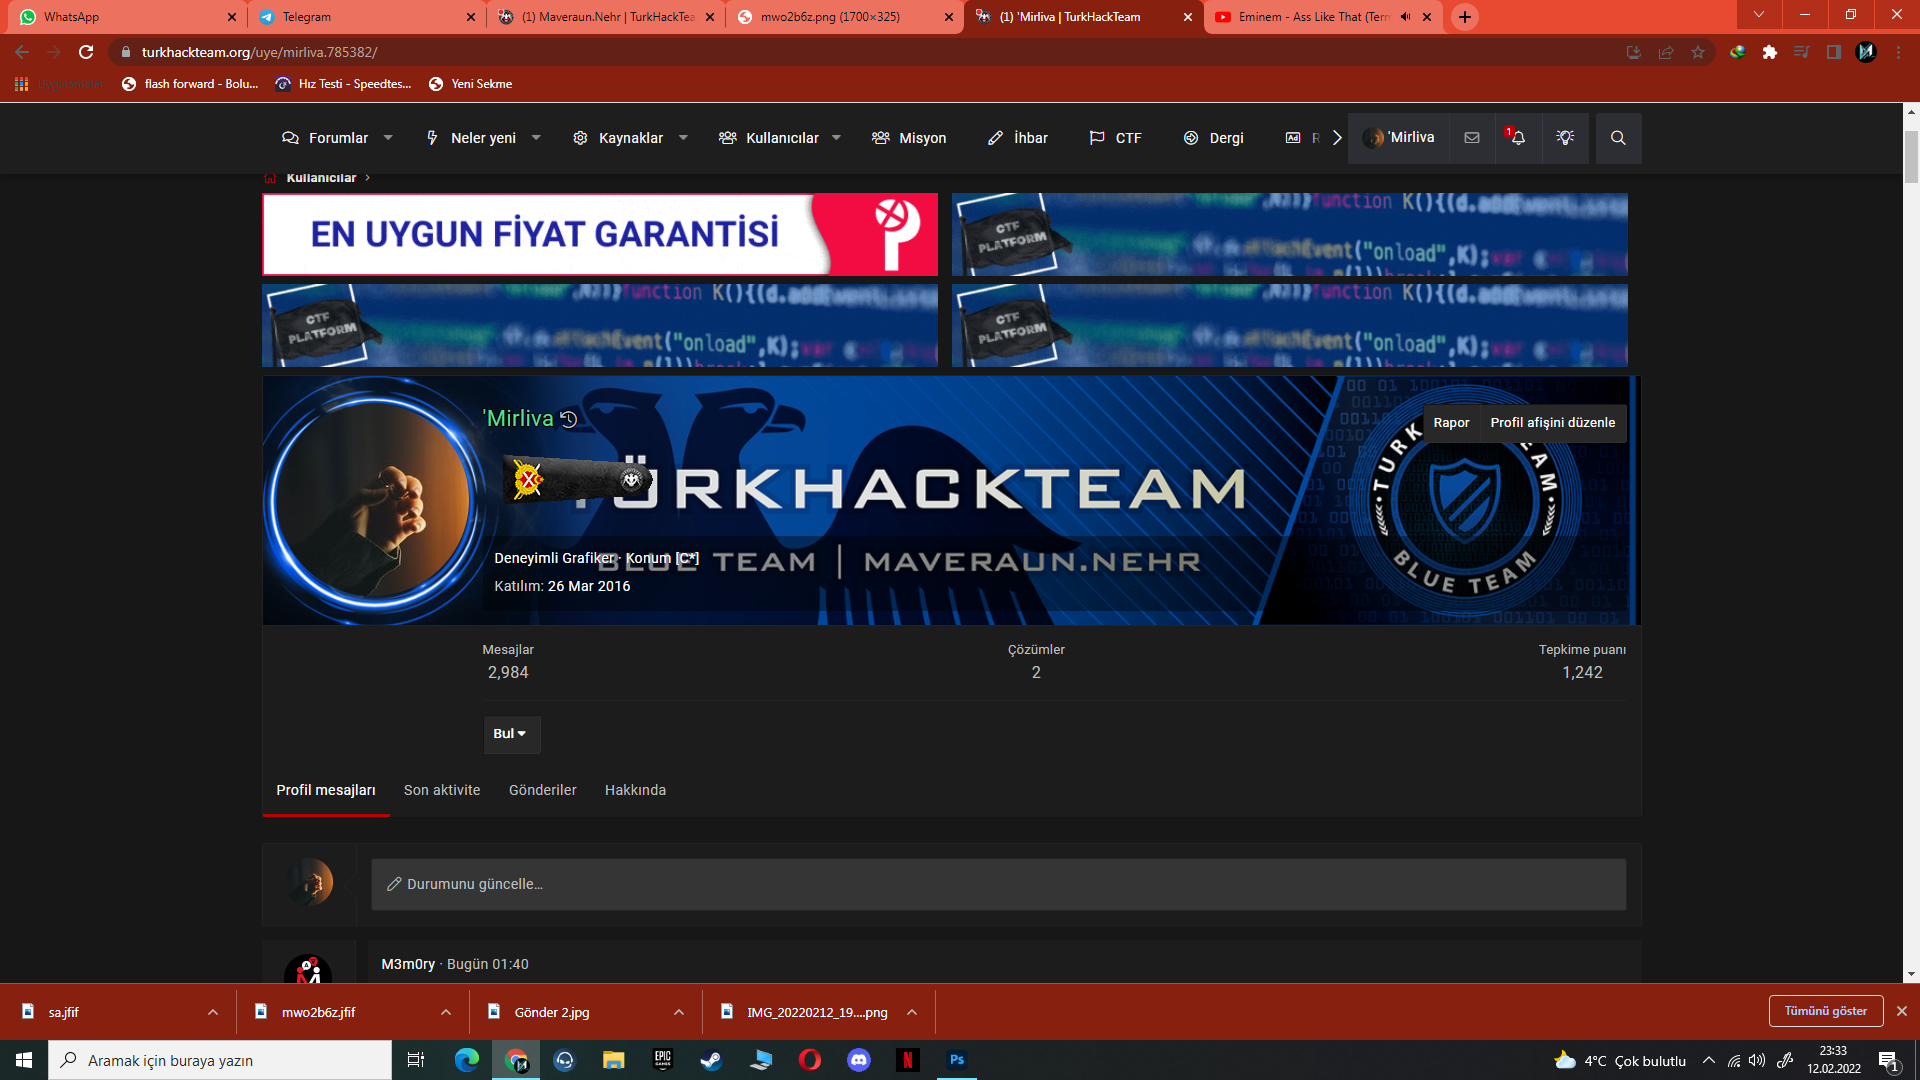Open forum notifications bell
Image resolution: width=1920 pixels, height=1080 pixels.
click(x=1517, y=138)
